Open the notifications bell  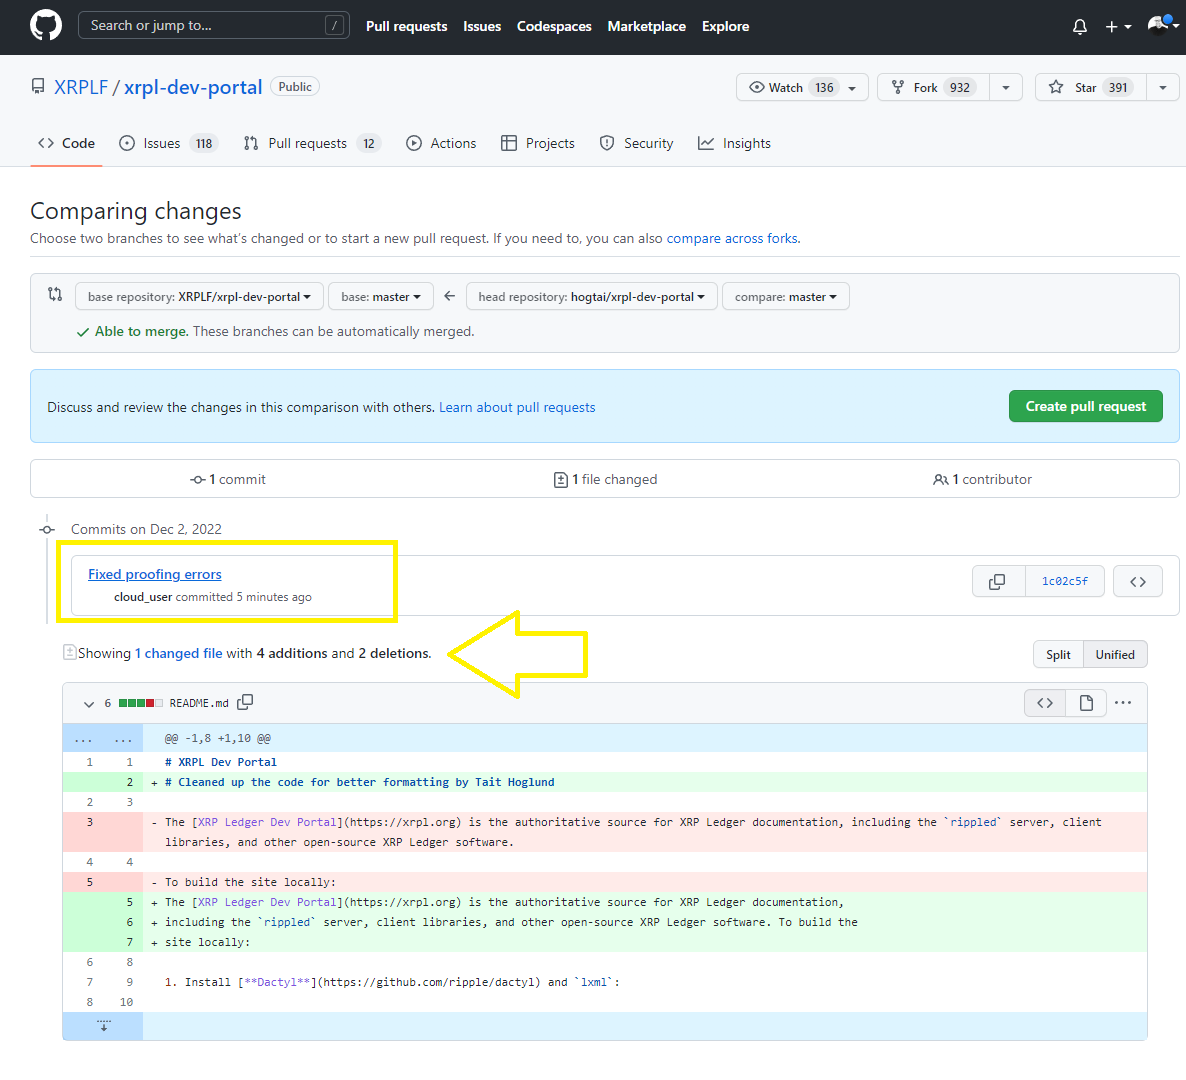[1079, 26]
